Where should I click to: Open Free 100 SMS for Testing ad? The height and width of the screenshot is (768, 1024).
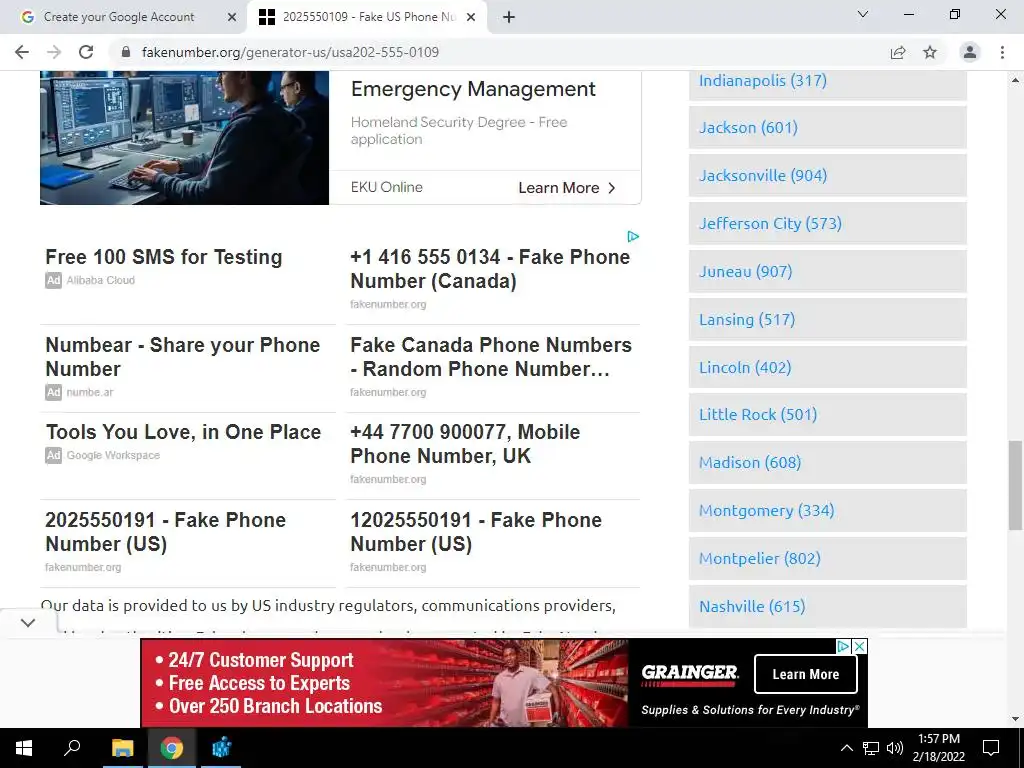click(163, 257)
